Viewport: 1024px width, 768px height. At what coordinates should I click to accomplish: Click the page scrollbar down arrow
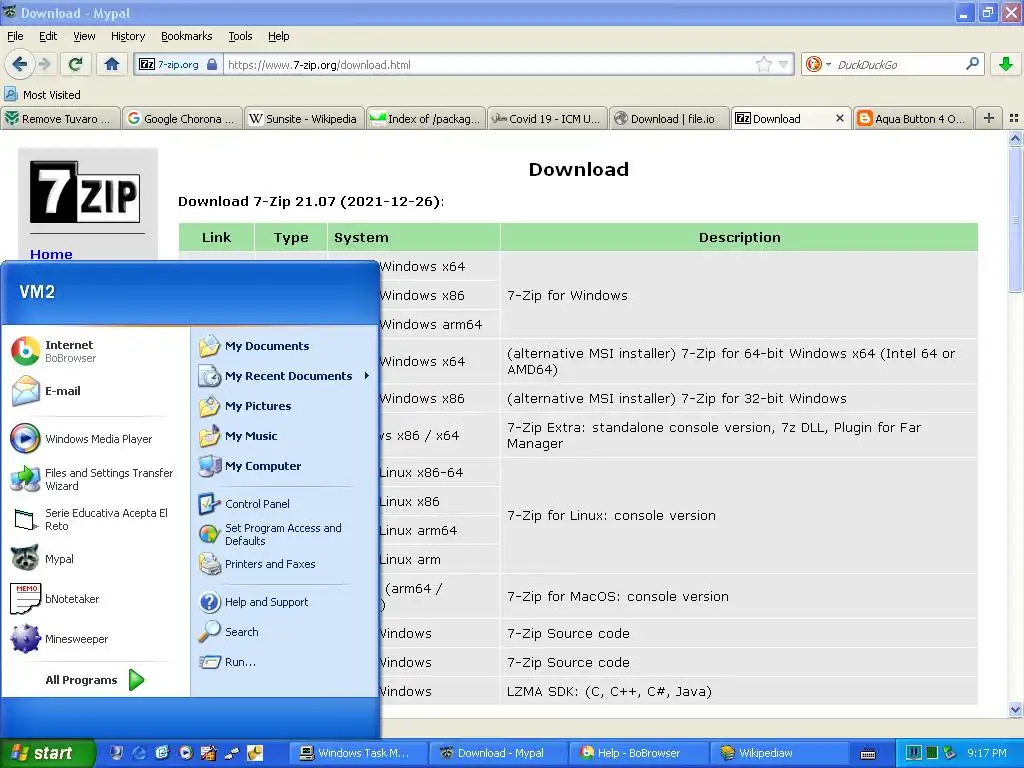coord(1015,709)
